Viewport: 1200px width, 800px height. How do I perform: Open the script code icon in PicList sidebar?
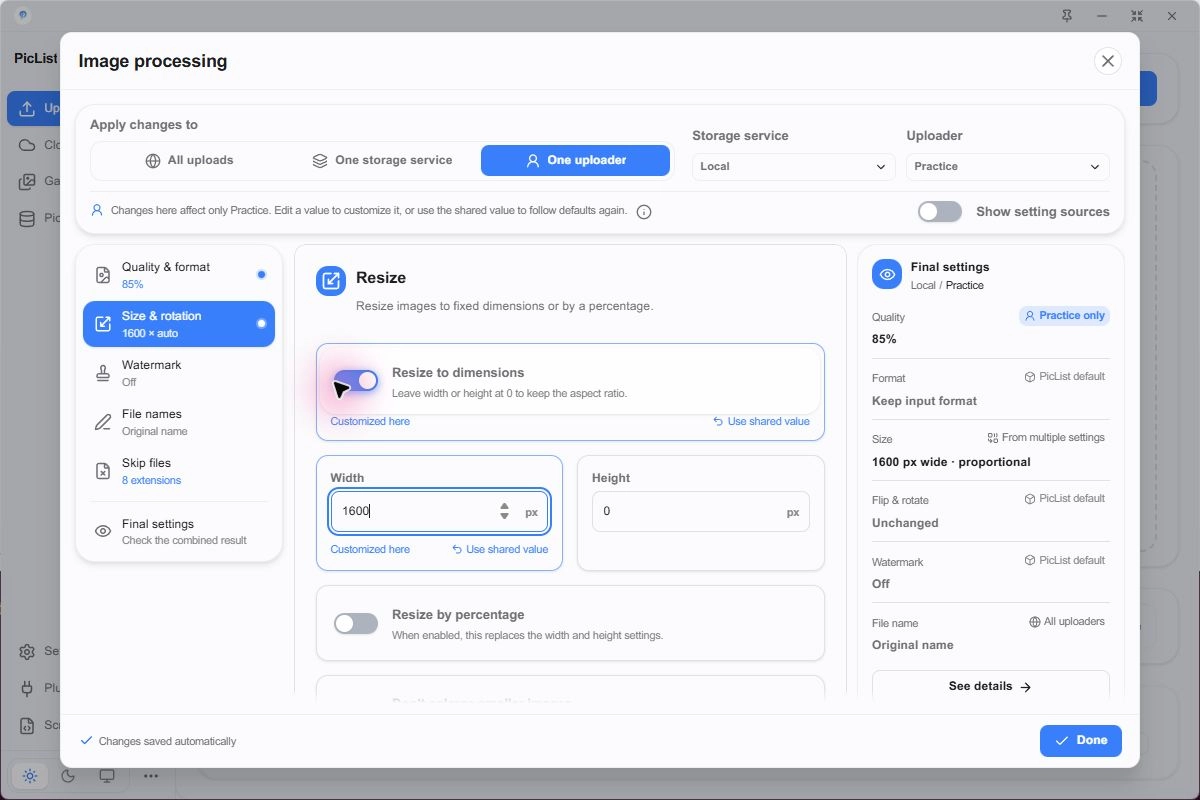tap(27, 725)
